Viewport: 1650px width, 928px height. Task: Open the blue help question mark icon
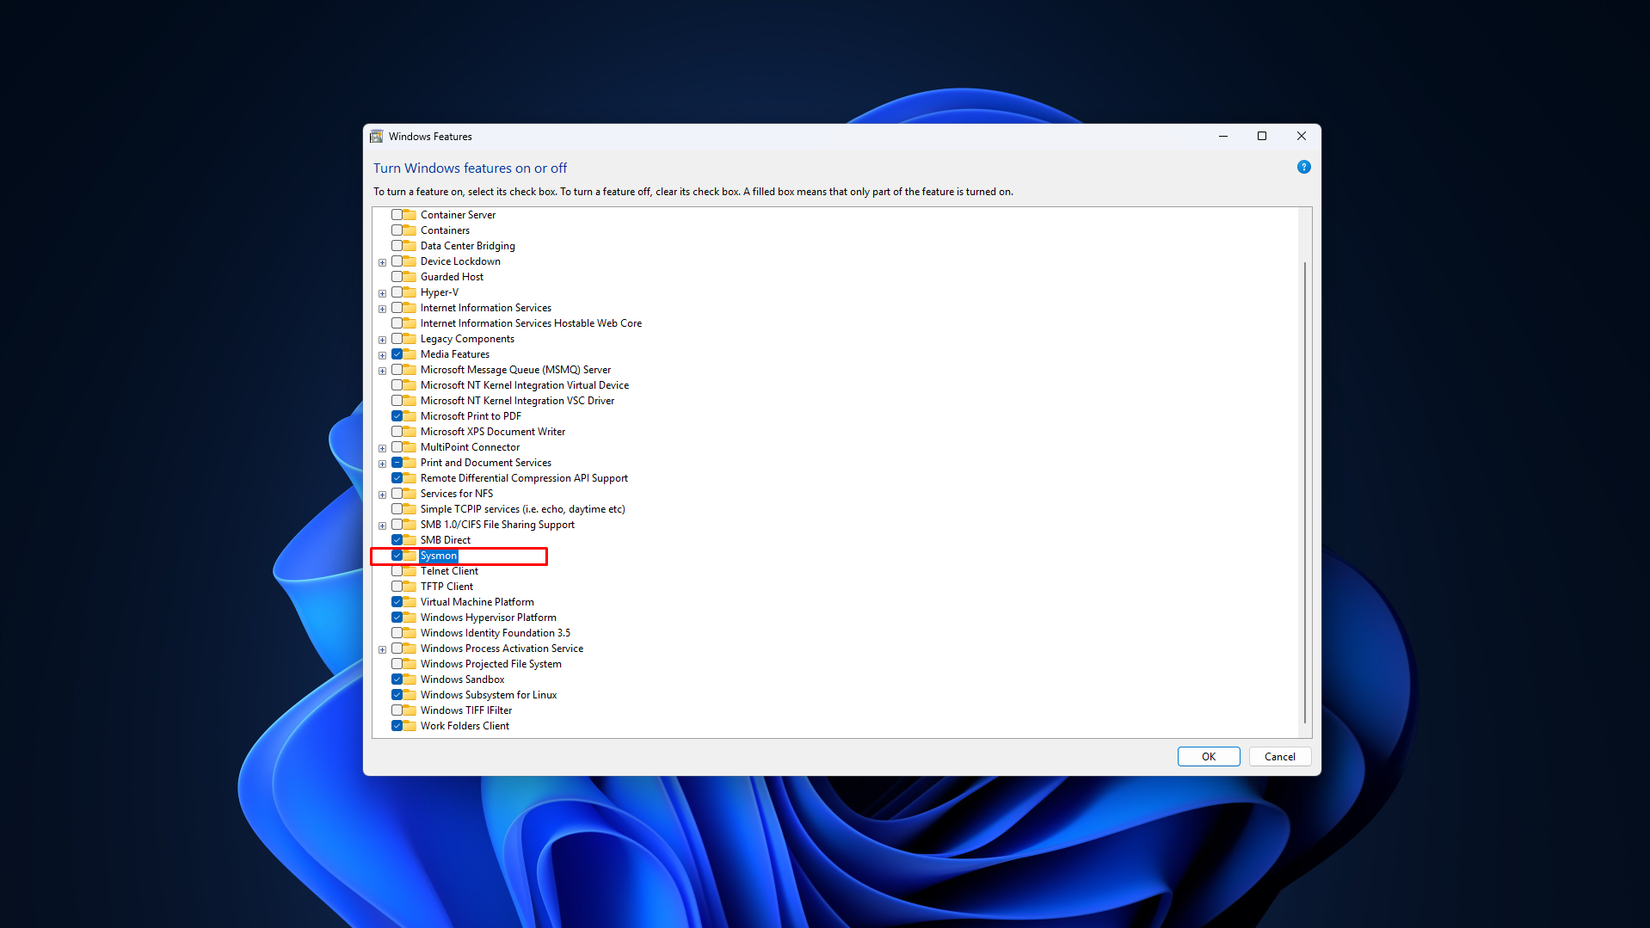[x=1303, y=167]
